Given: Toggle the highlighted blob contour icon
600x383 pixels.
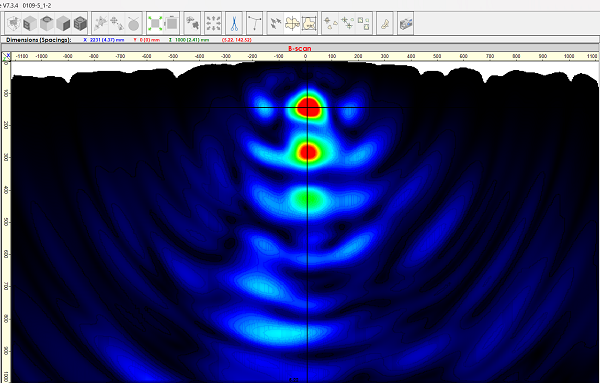Looking at the screenshot, I should coord(292,23).
